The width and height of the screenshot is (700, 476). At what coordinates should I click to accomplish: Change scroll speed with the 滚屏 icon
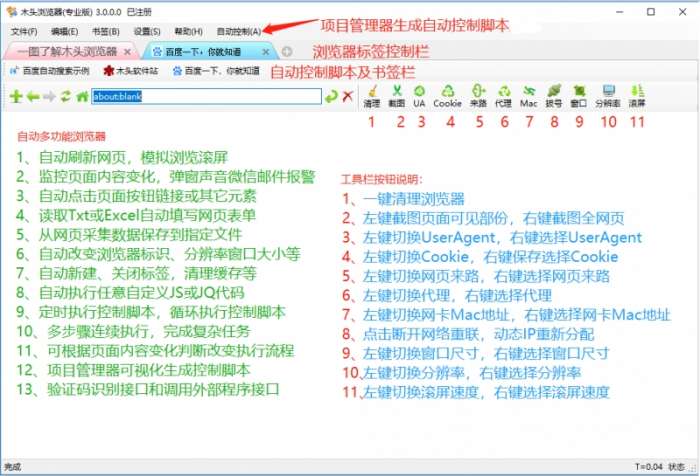pyautogui.click(x=637, y=96)
